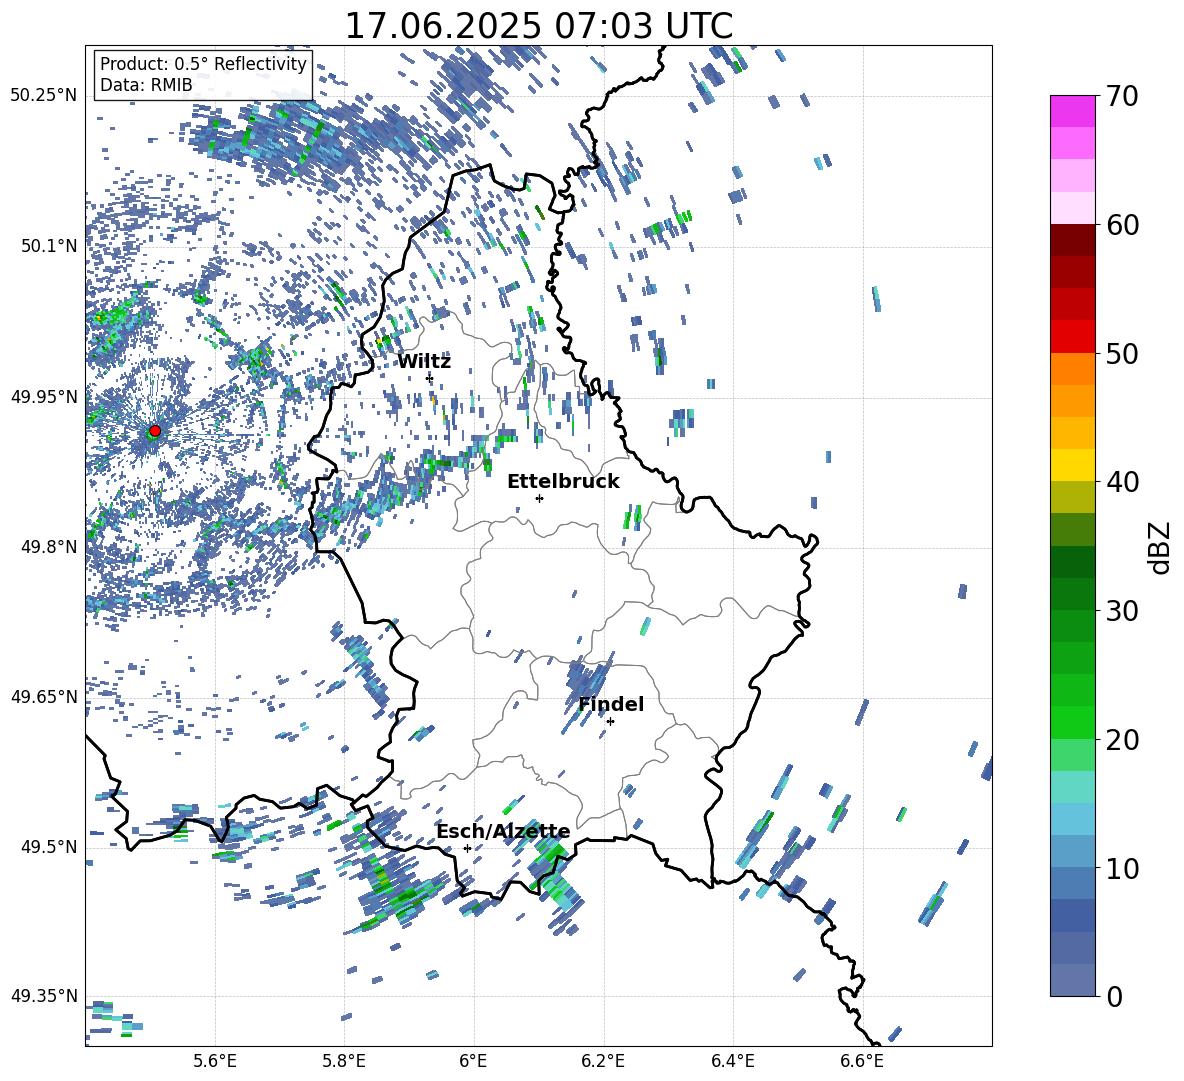
Task: Click the 50 value on colorbar
Action: [x=1122, y=354]
